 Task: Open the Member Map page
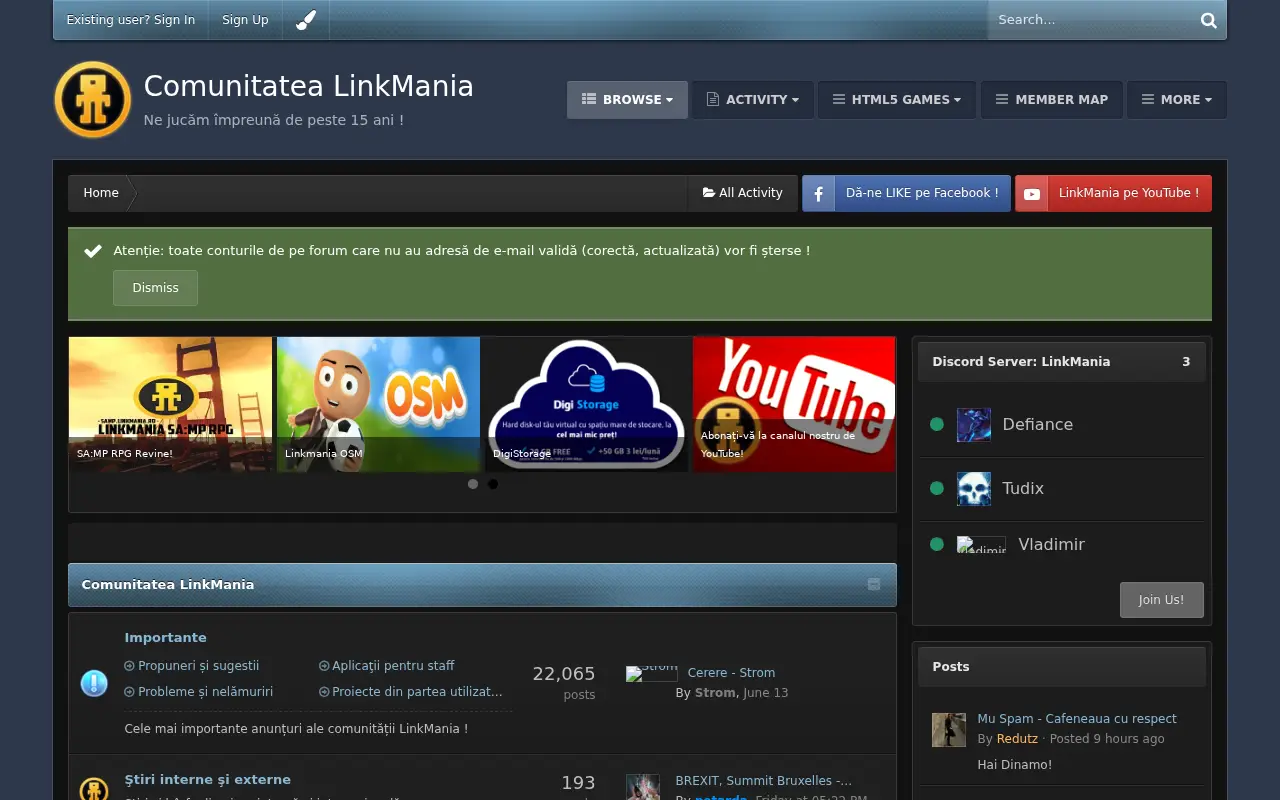(1051, 100)
